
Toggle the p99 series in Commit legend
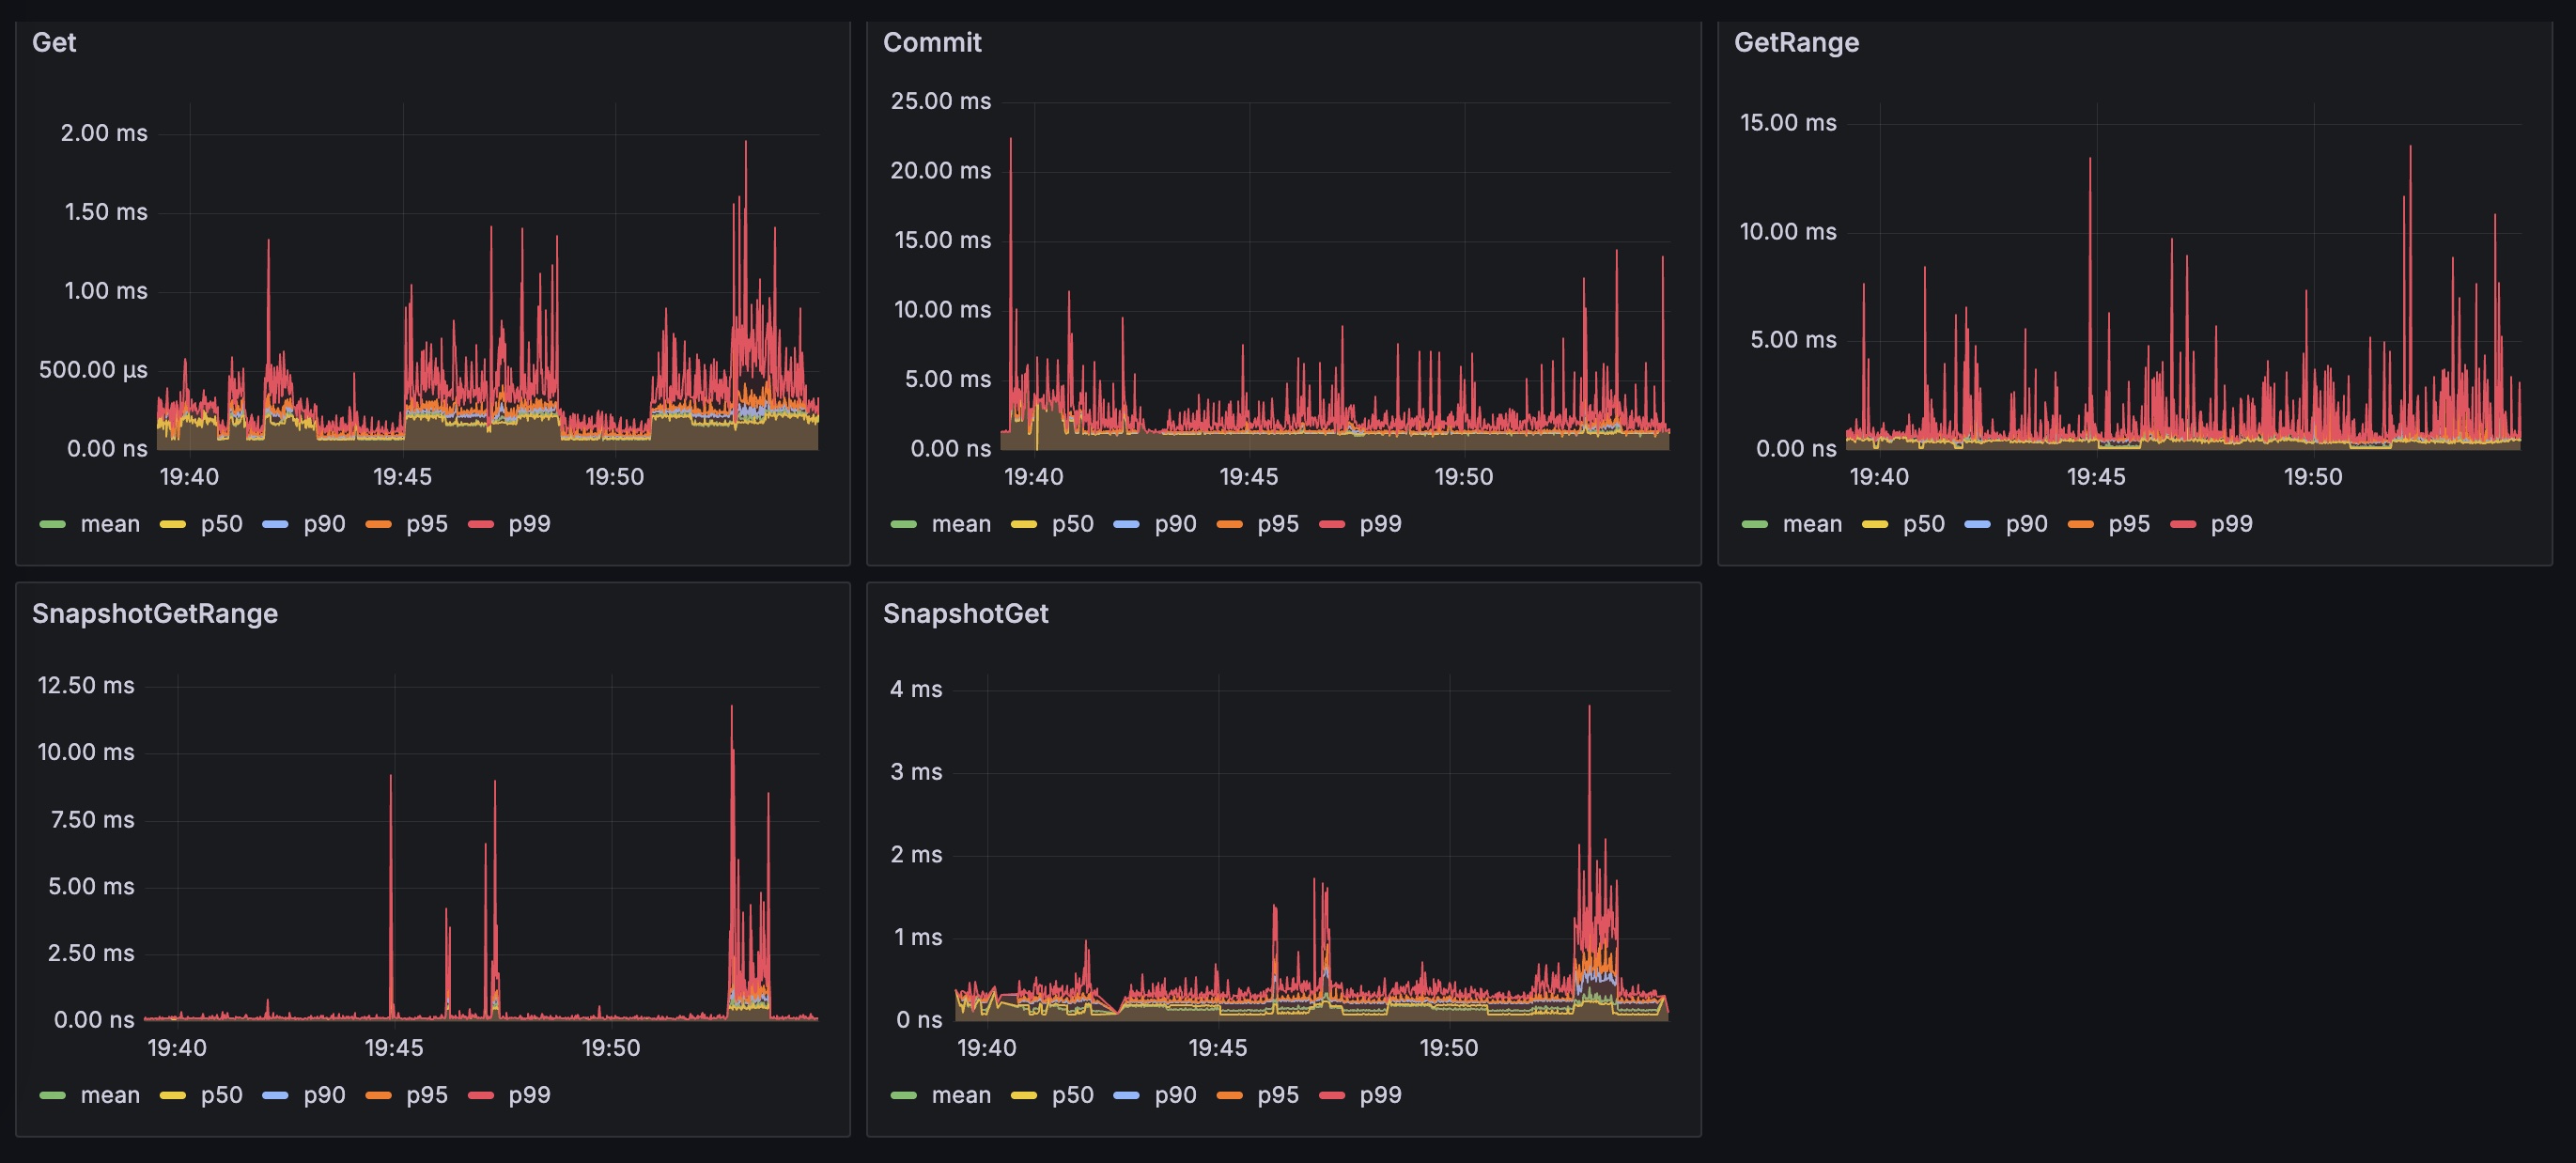[x=1380, y=524]
